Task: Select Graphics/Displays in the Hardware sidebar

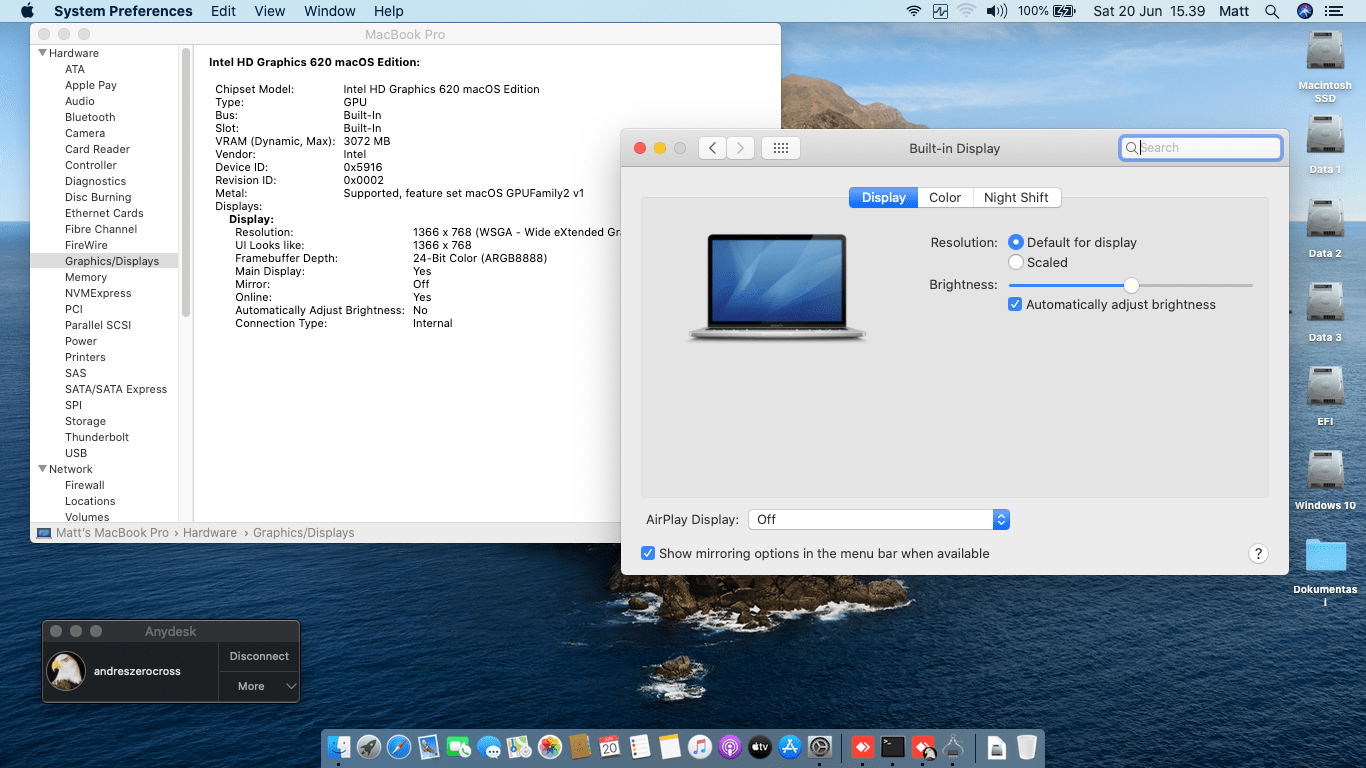Action: [x=112, y=260]
